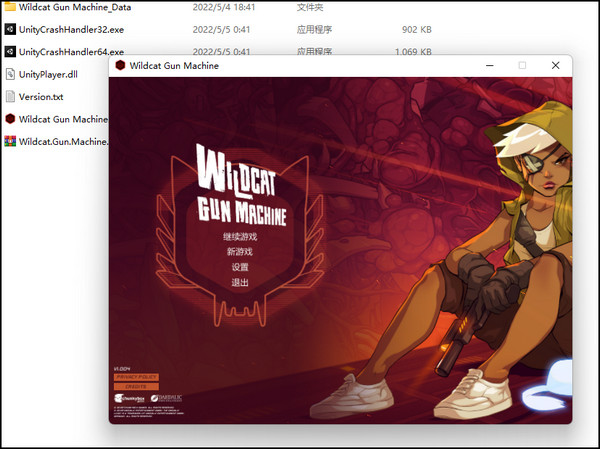
Task: Click the 902 KB size cell
Action: click(416, 29)
